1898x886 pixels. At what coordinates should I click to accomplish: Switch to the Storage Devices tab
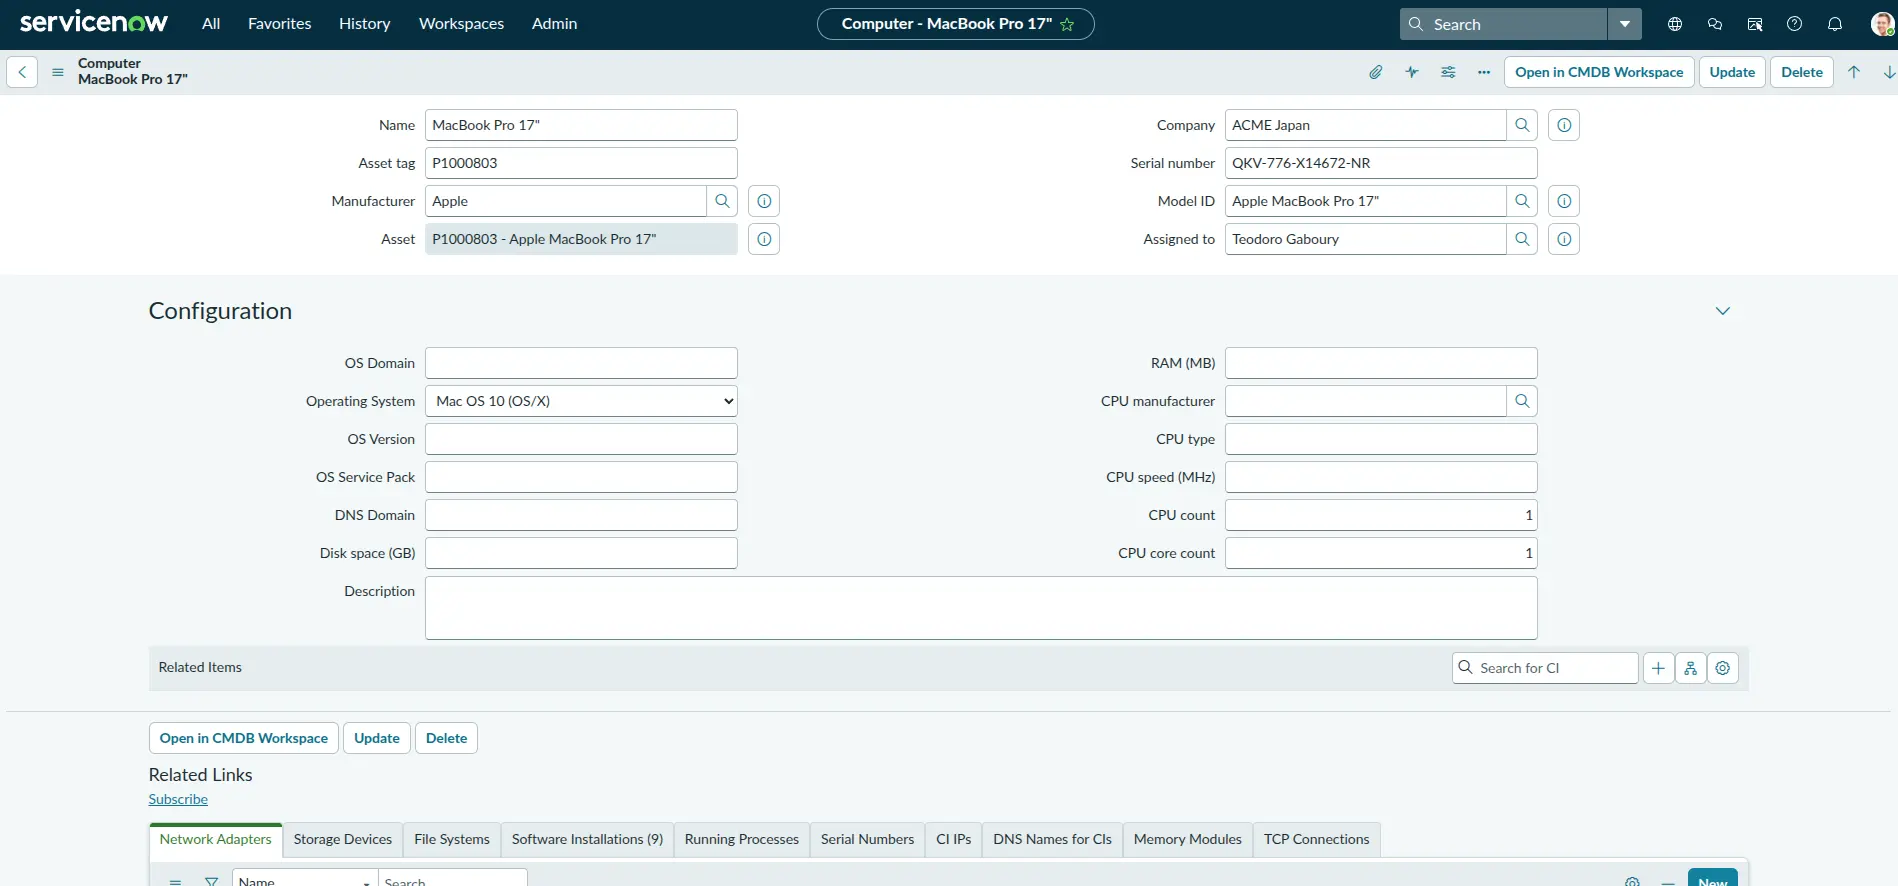point(343,840)
